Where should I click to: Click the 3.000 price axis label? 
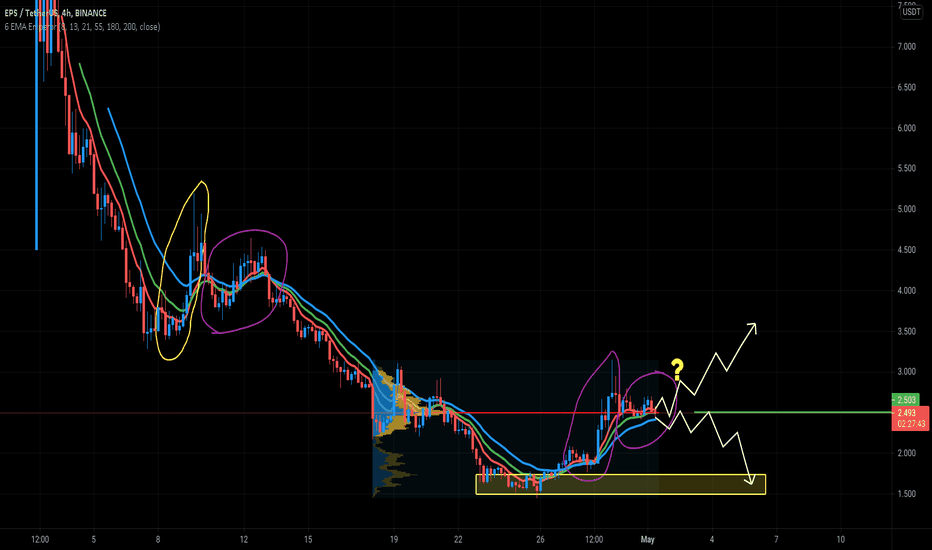(906, 372)
